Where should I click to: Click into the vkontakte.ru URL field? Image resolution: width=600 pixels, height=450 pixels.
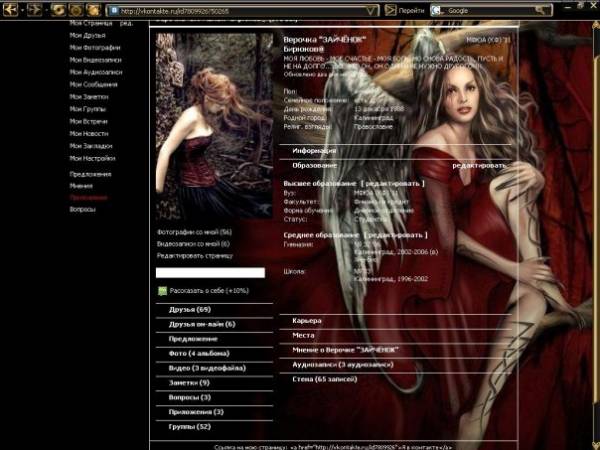pyautogui.click(x=241, y=11)
